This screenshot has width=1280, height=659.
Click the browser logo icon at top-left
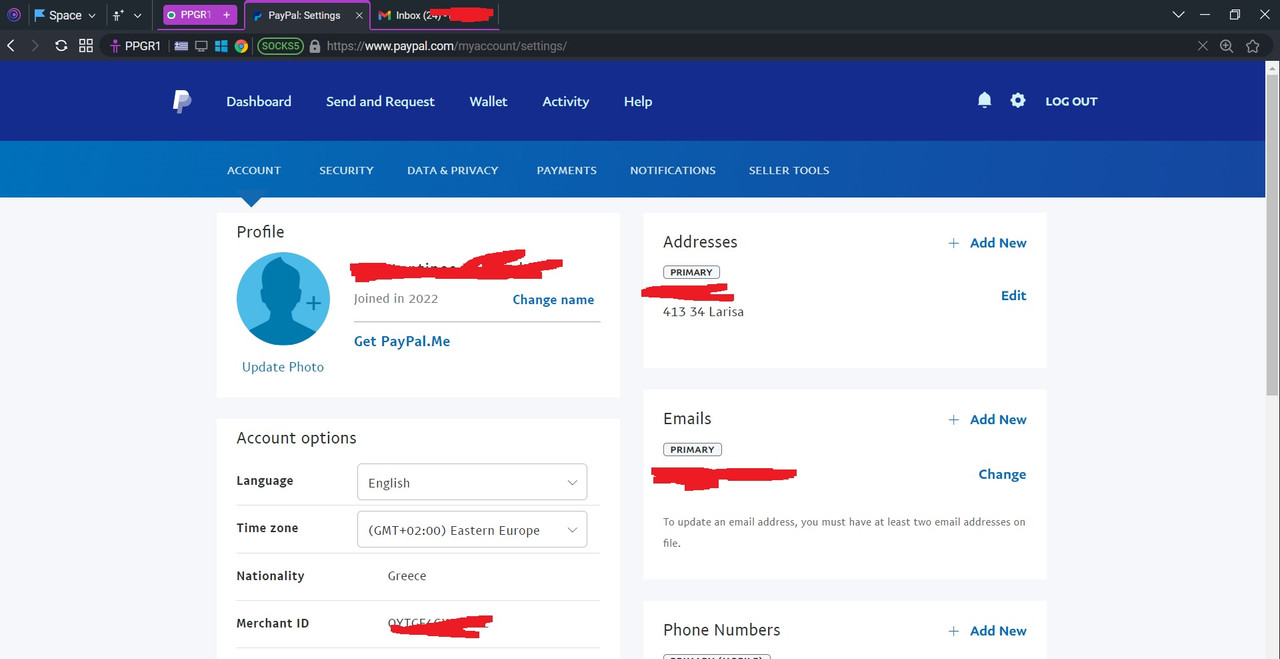[x=13, y=15]
